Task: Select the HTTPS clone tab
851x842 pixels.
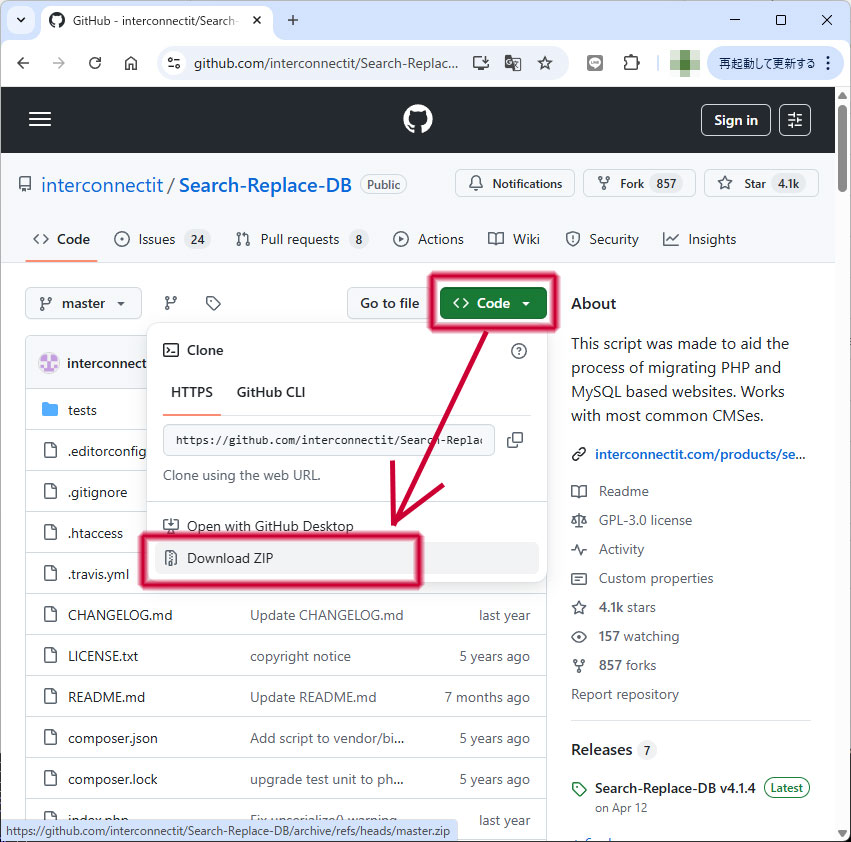Action: [x=192, y=392]
